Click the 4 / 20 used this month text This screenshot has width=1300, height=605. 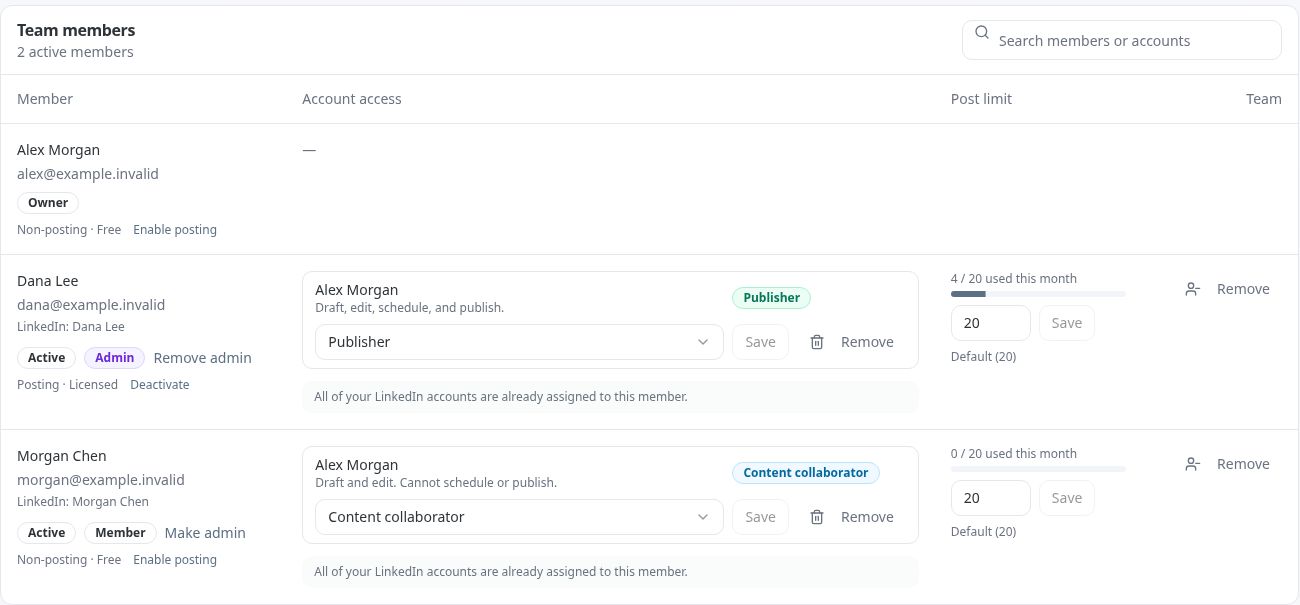(x=1014, y=279)
